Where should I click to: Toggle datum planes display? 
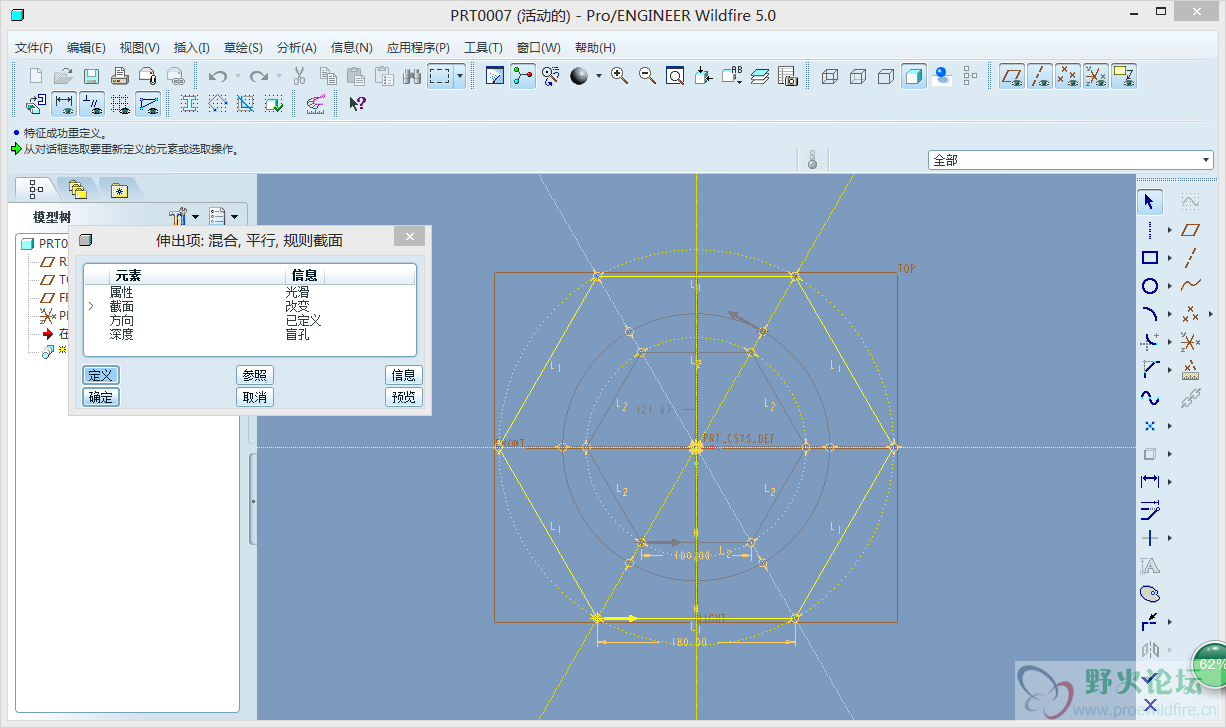click(x=1013, y=76)
